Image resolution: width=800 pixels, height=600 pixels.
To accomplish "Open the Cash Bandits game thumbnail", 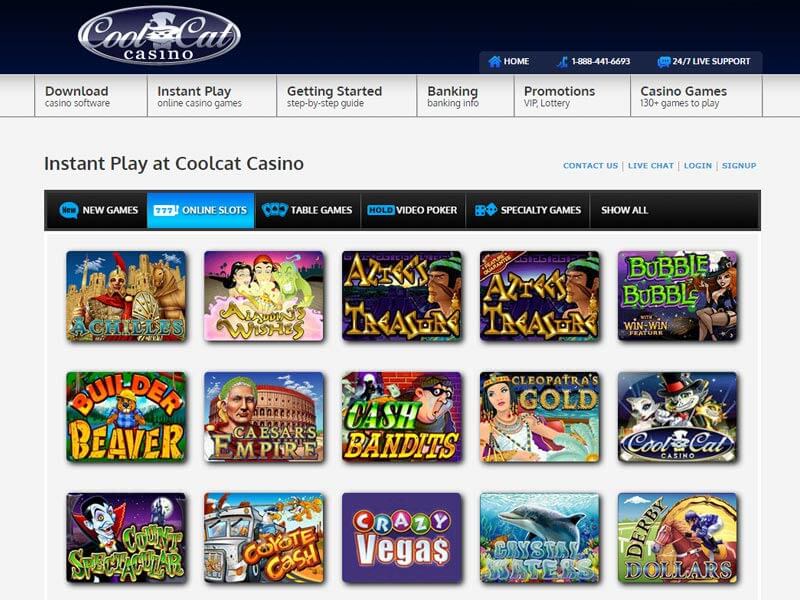I will tap(402, 417).
